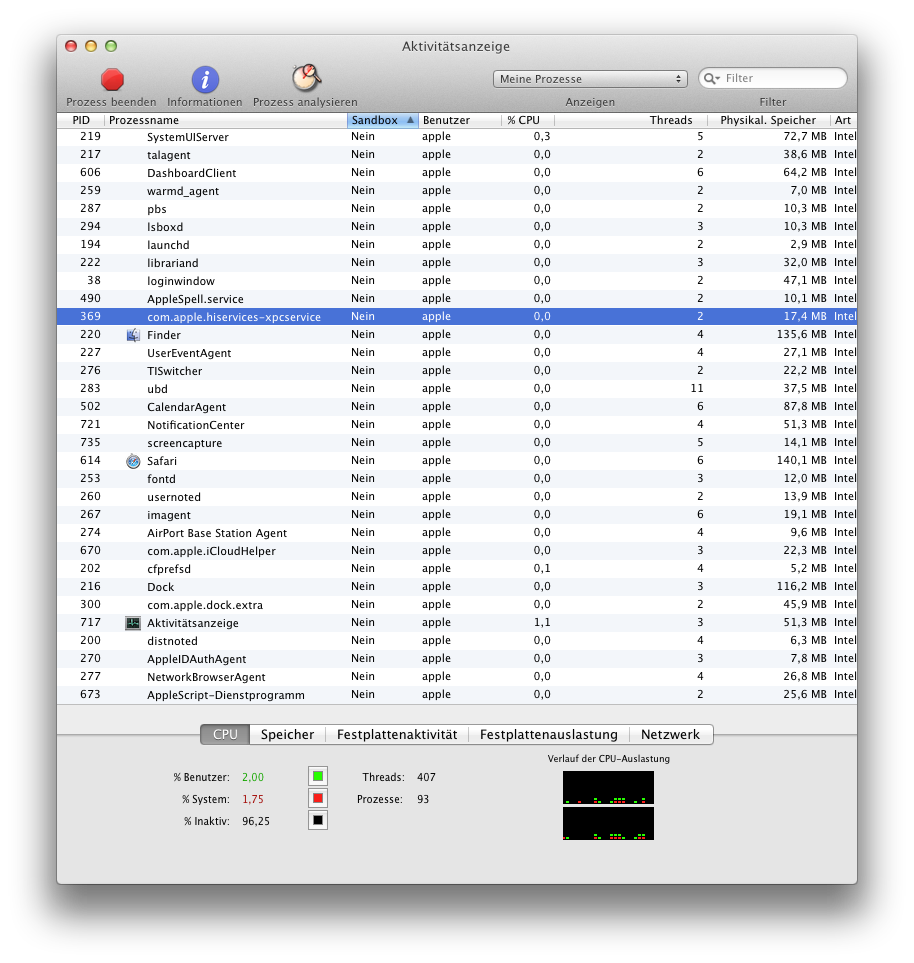The width and height of the screenshot is (914, 963).
Task: Select the Dock process row
Action: (457, 587)
